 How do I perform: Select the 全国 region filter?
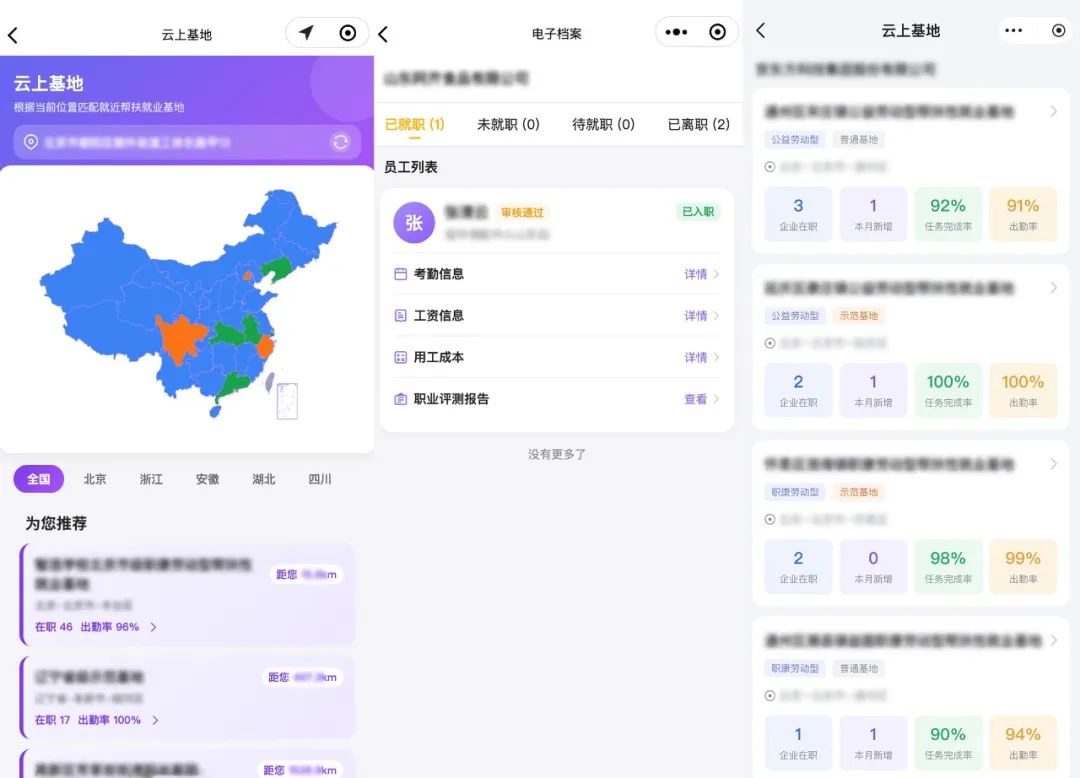[39, 479]
